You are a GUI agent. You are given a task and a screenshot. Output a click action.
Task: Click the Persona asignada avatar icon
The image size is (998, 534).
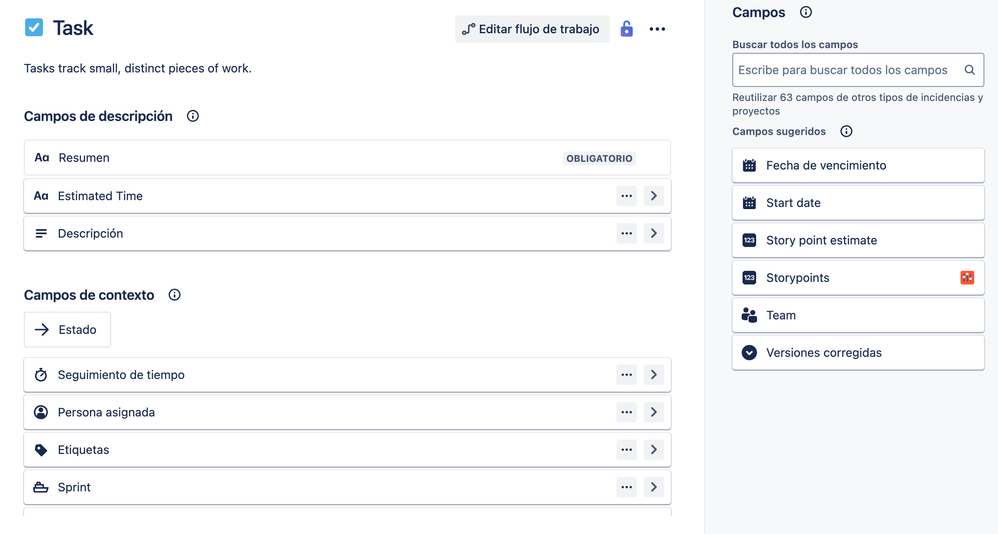coord(41,412)
